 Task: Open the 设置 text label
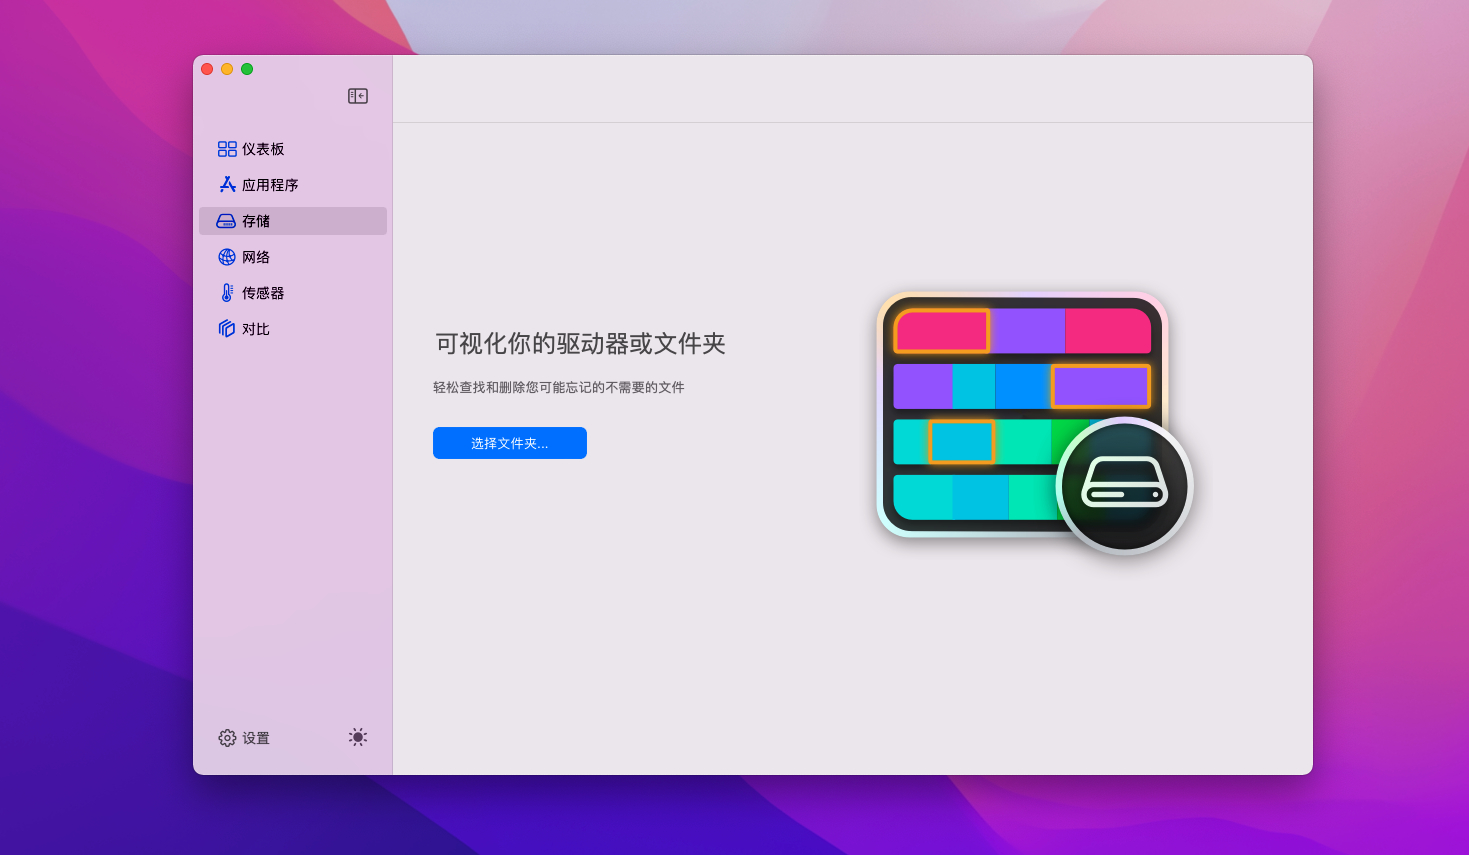pyautogui.click(x=256, y=738)
